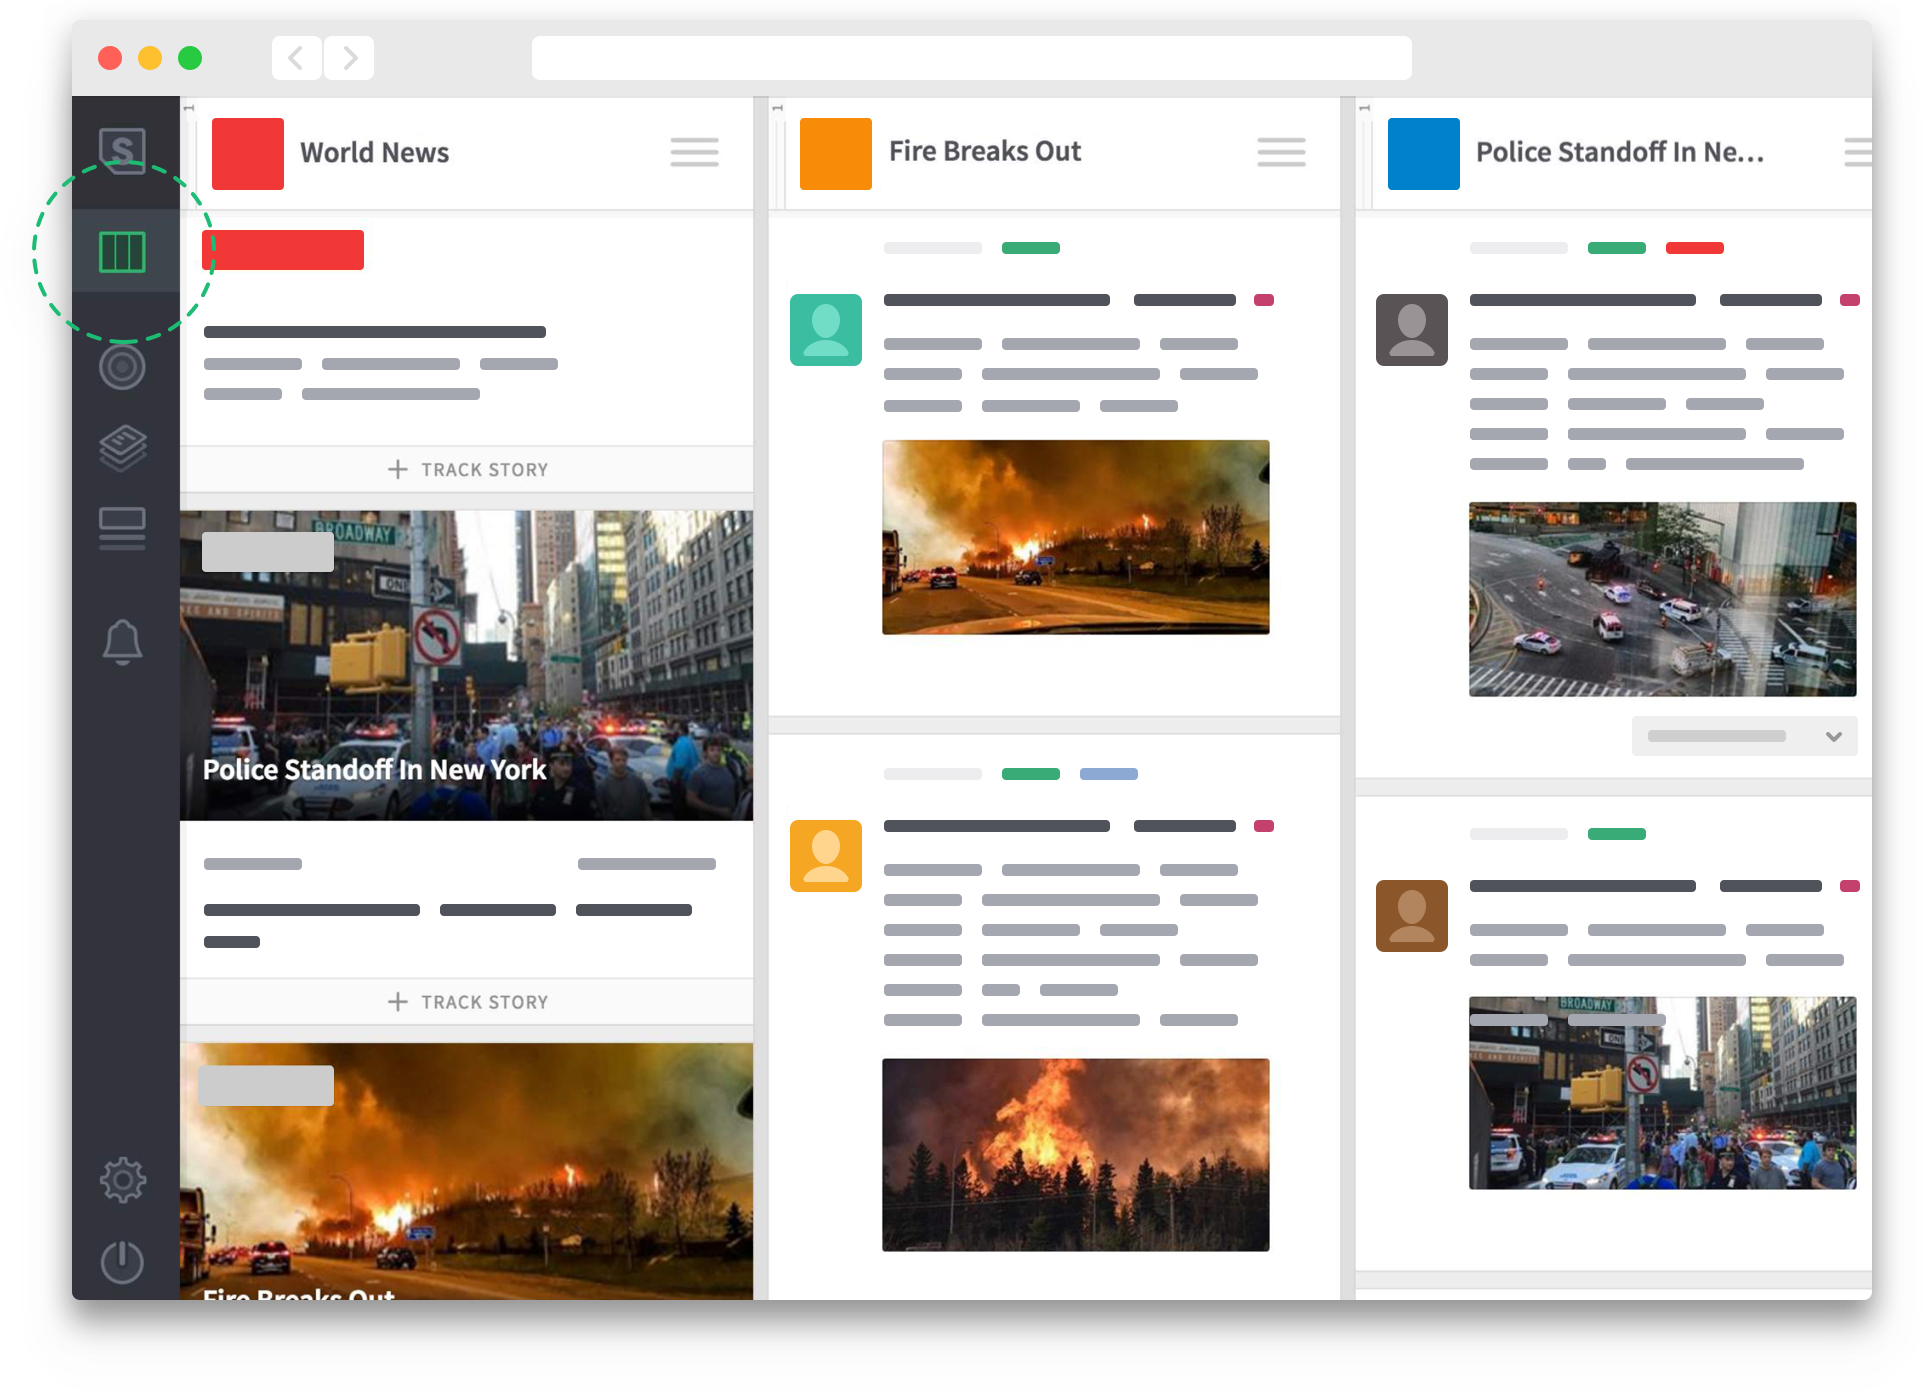Open Fire Breaks Out column menu

pyautogui.click(x=1281, y=152)
